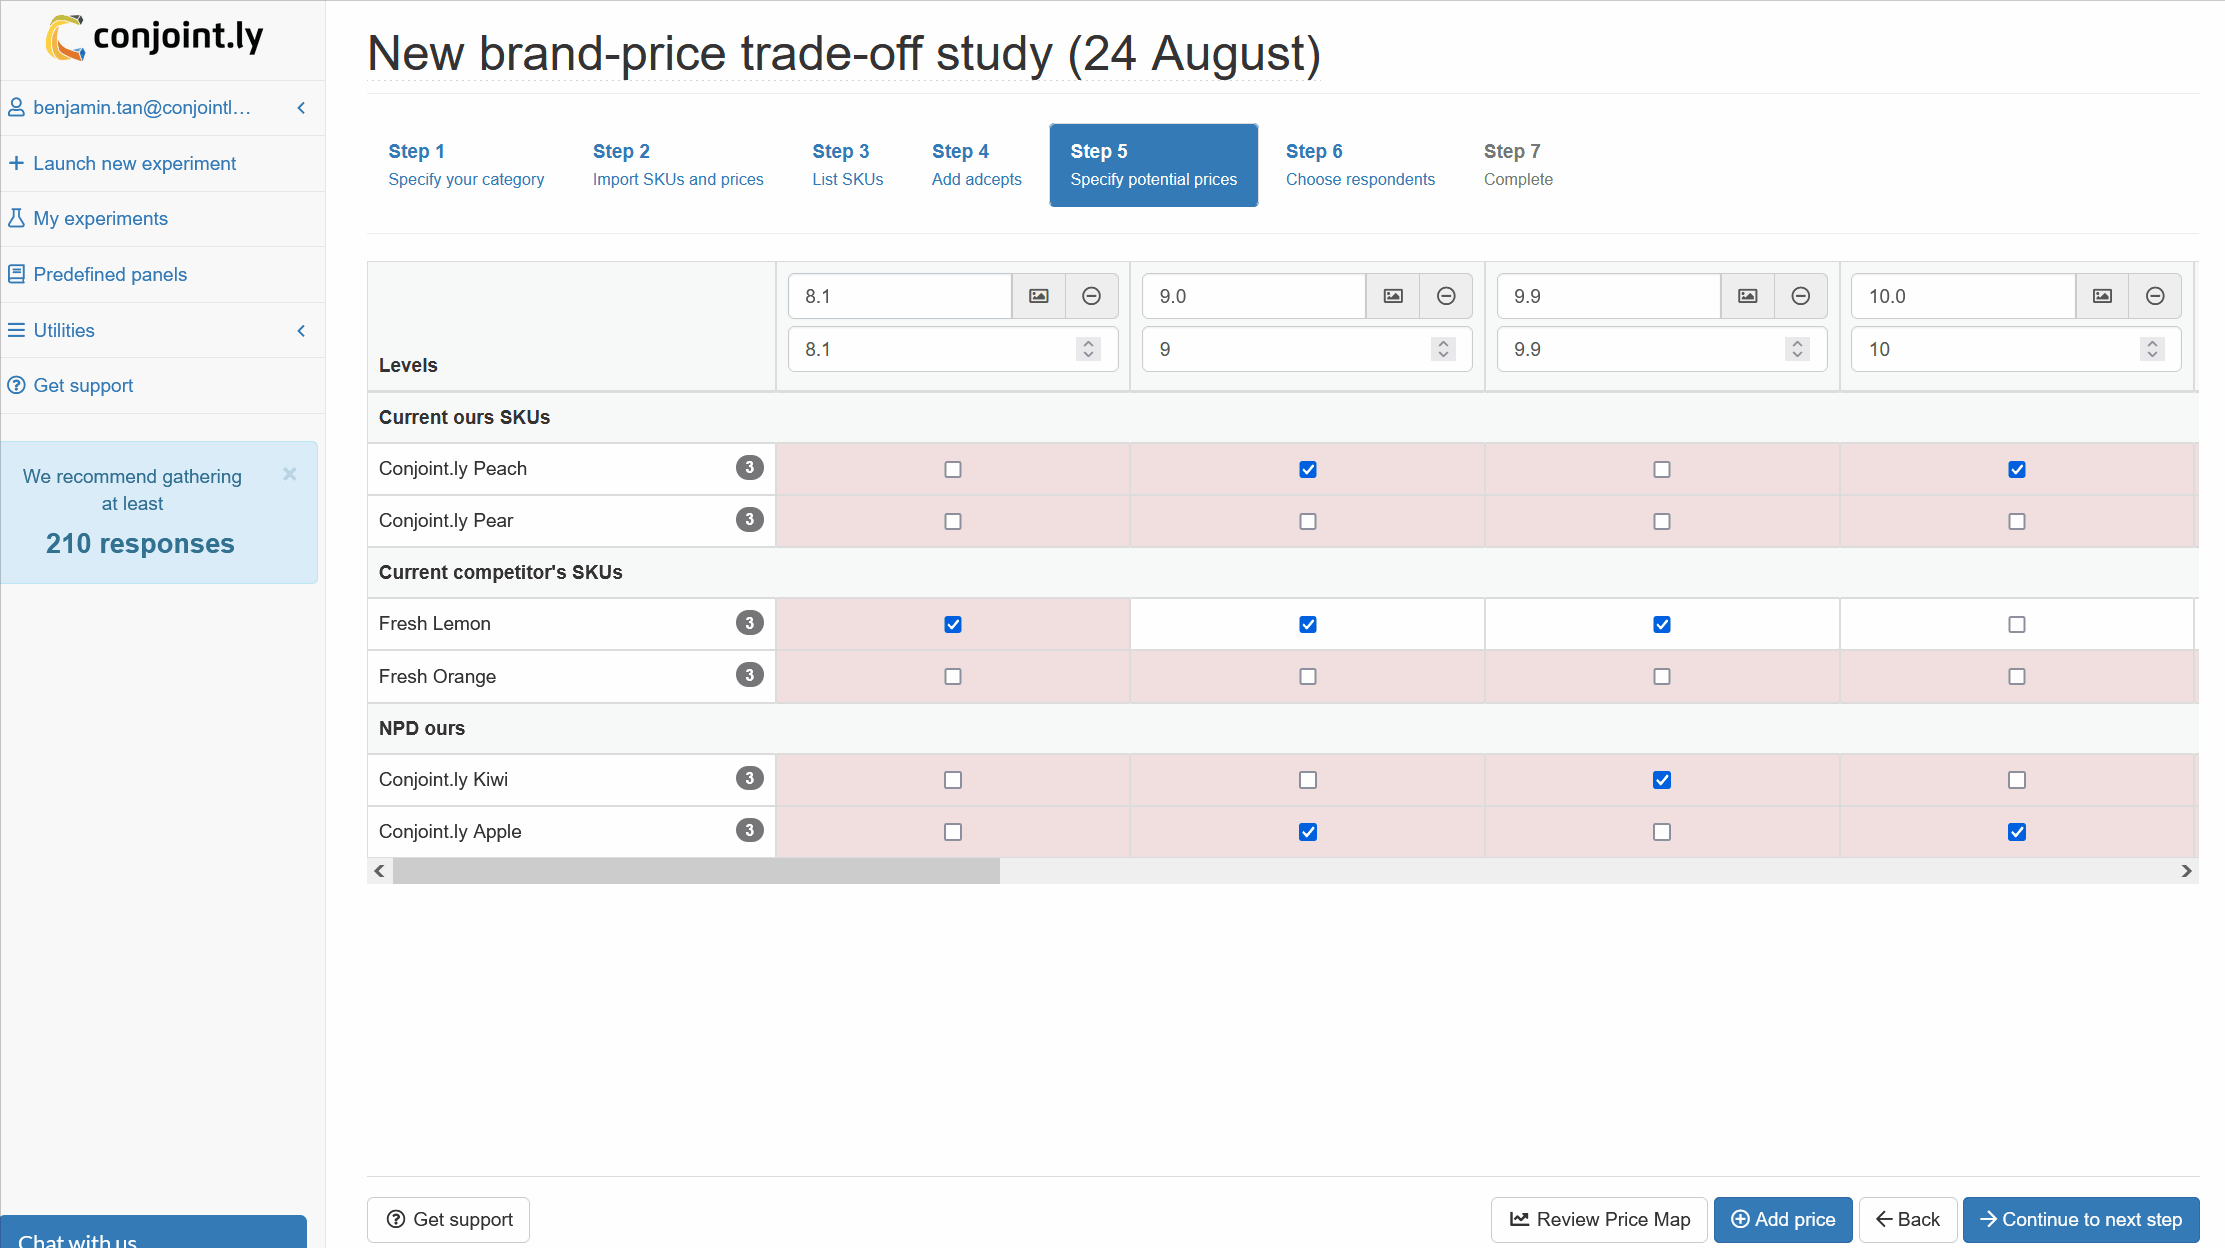2225x1248 pixels.
Task: Click the badge 3 next to Conjoint.ly Peach
Action: tap(750, 467)
